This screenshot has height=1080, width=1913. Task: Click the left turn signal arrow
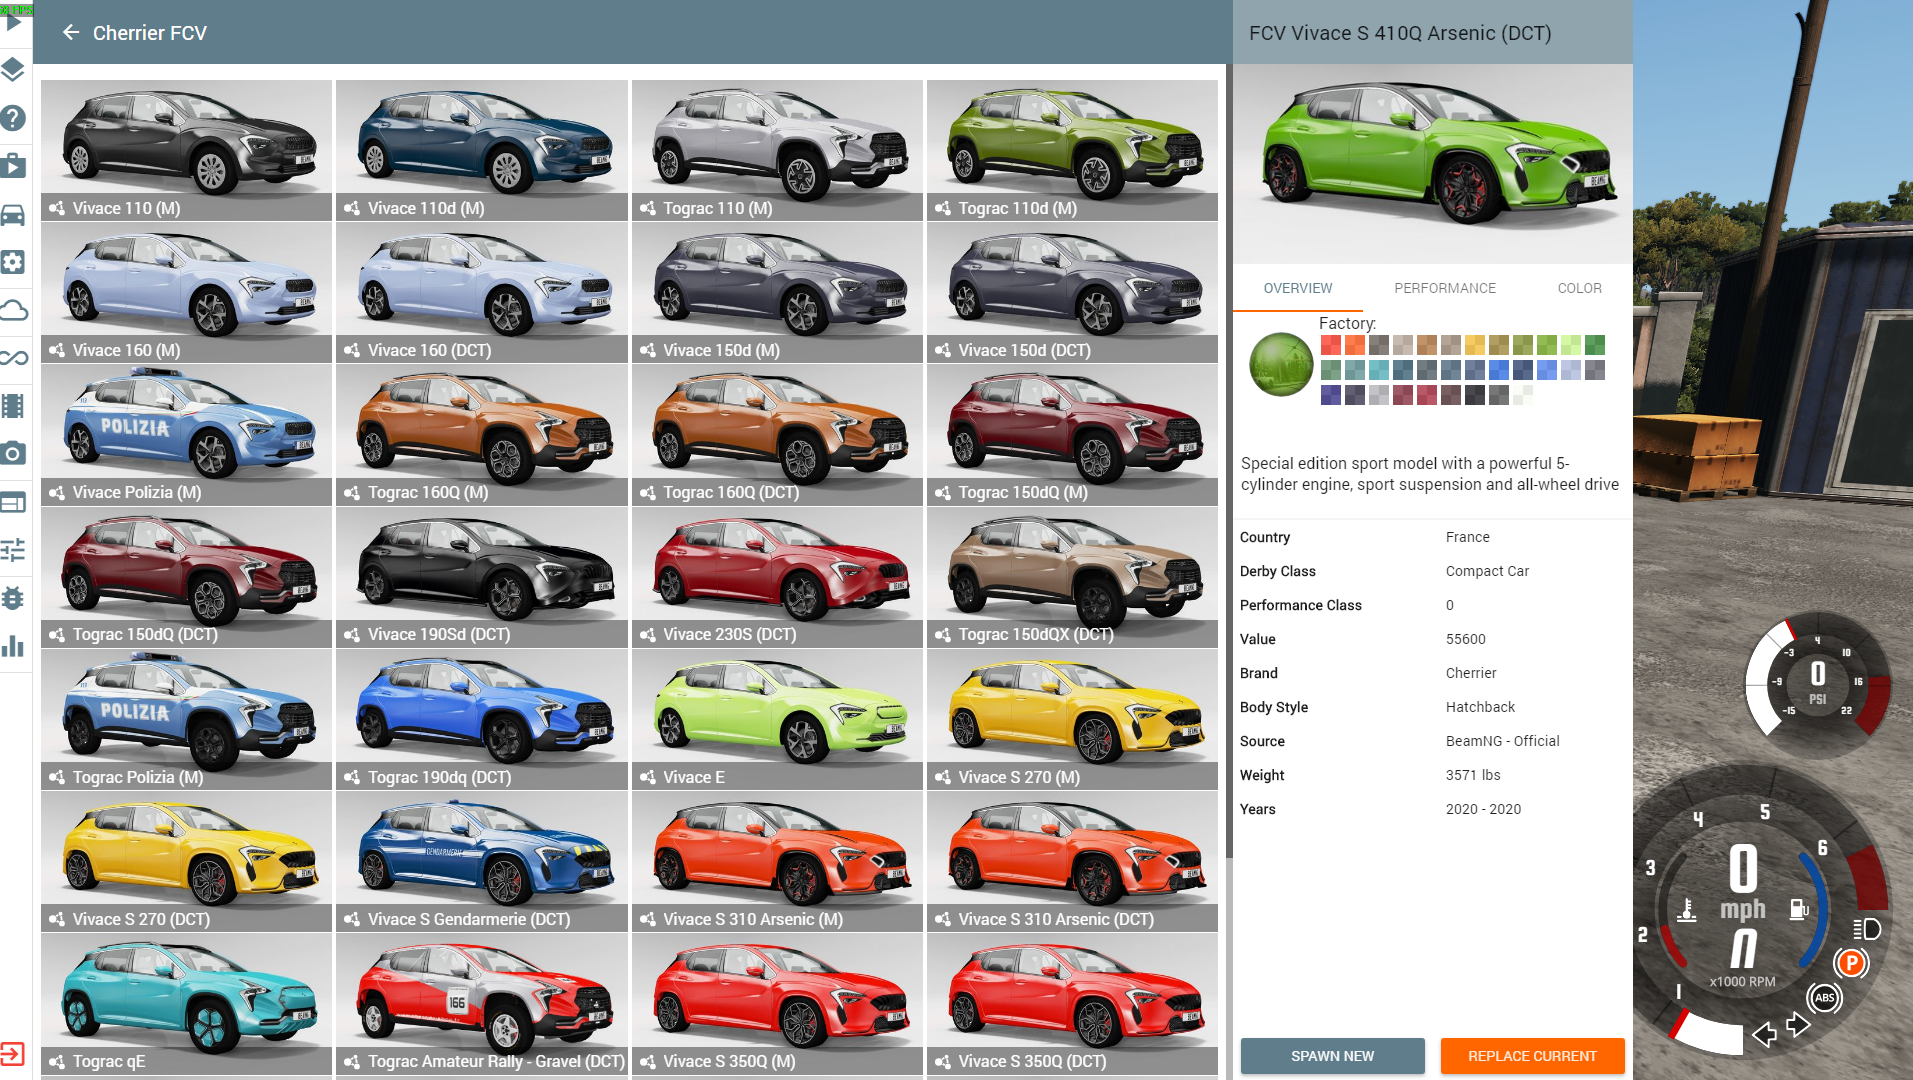pos(1765,1035)
